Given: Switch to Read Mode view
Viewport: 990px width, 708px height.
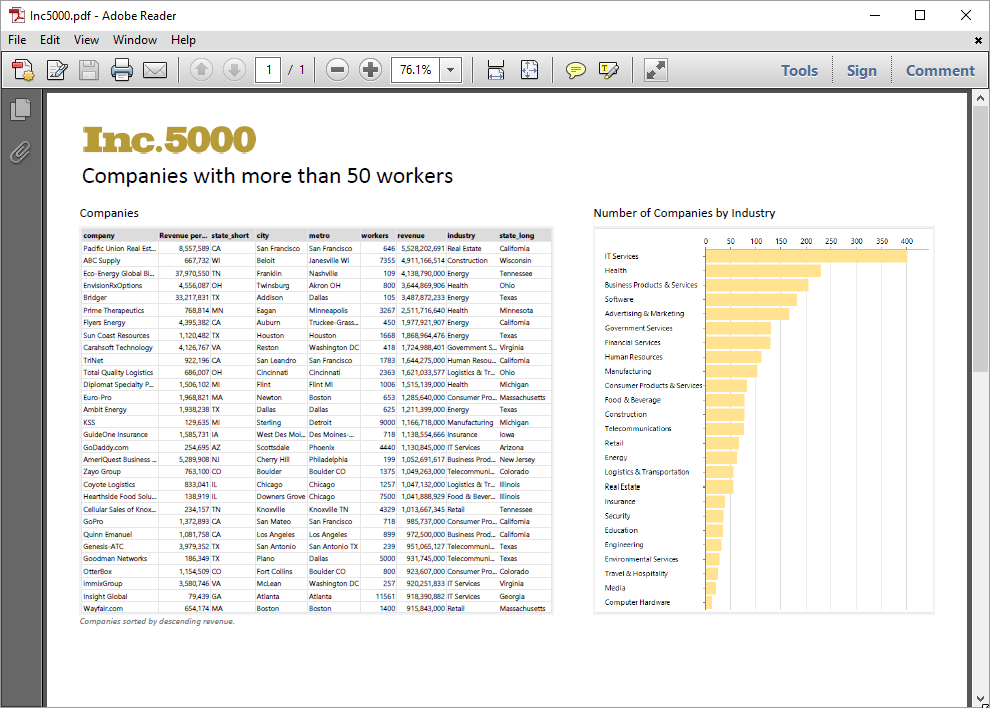Looking at the screenshot, I should (655, 70).
